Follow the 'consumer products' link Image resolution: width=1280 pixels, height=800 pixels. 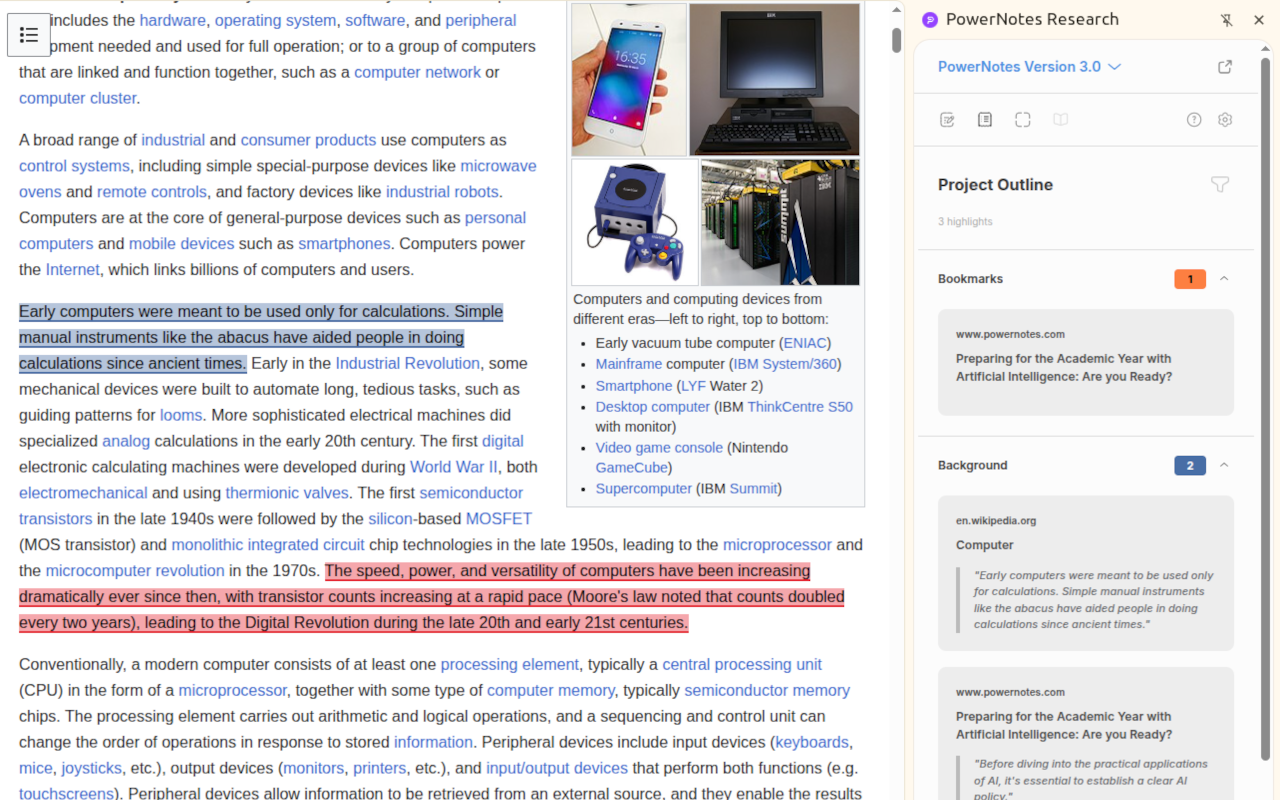click(308, 140)
